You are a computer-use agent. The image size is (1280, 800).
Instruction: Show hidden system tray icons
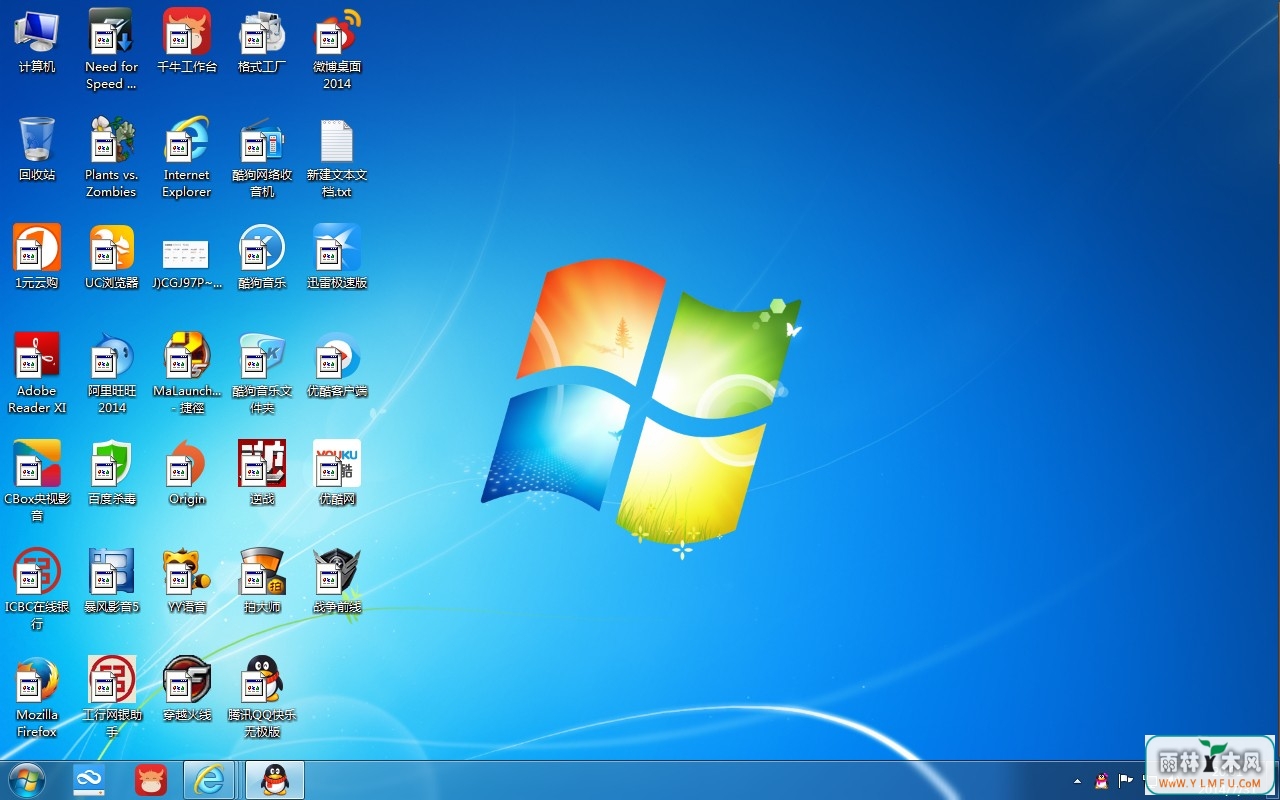coord(1077,781)
